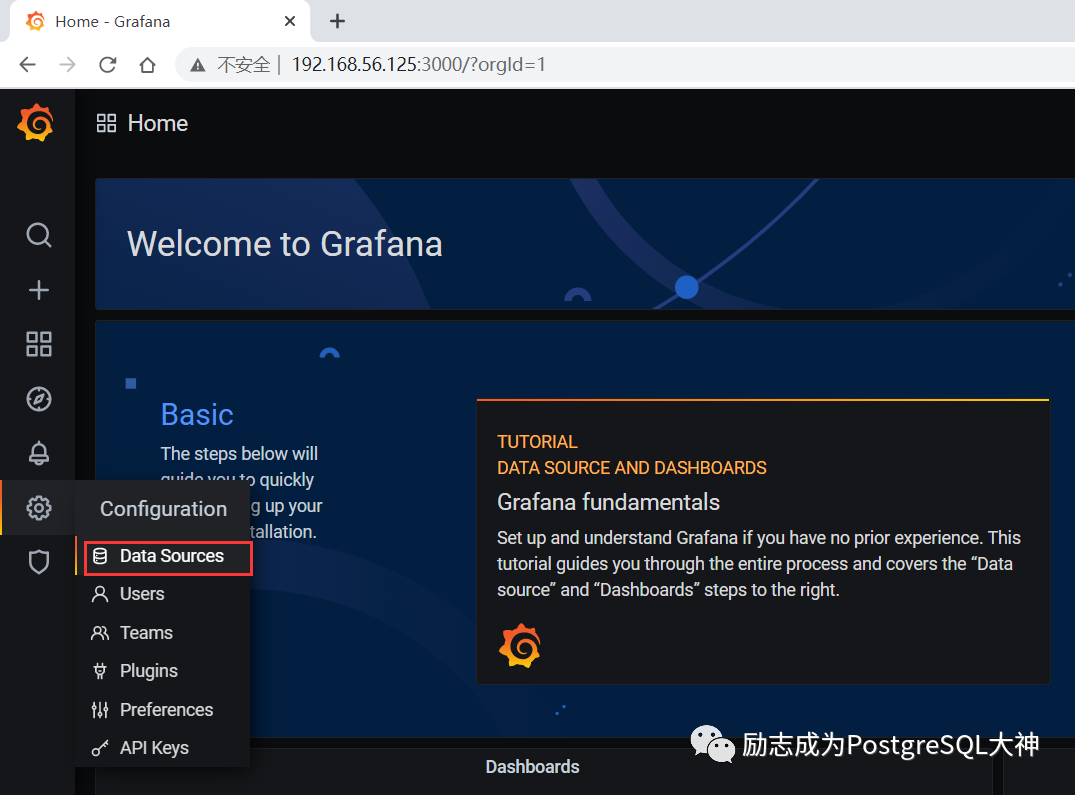
Task: Click the Teams people icon
Action: click(100, 633)
